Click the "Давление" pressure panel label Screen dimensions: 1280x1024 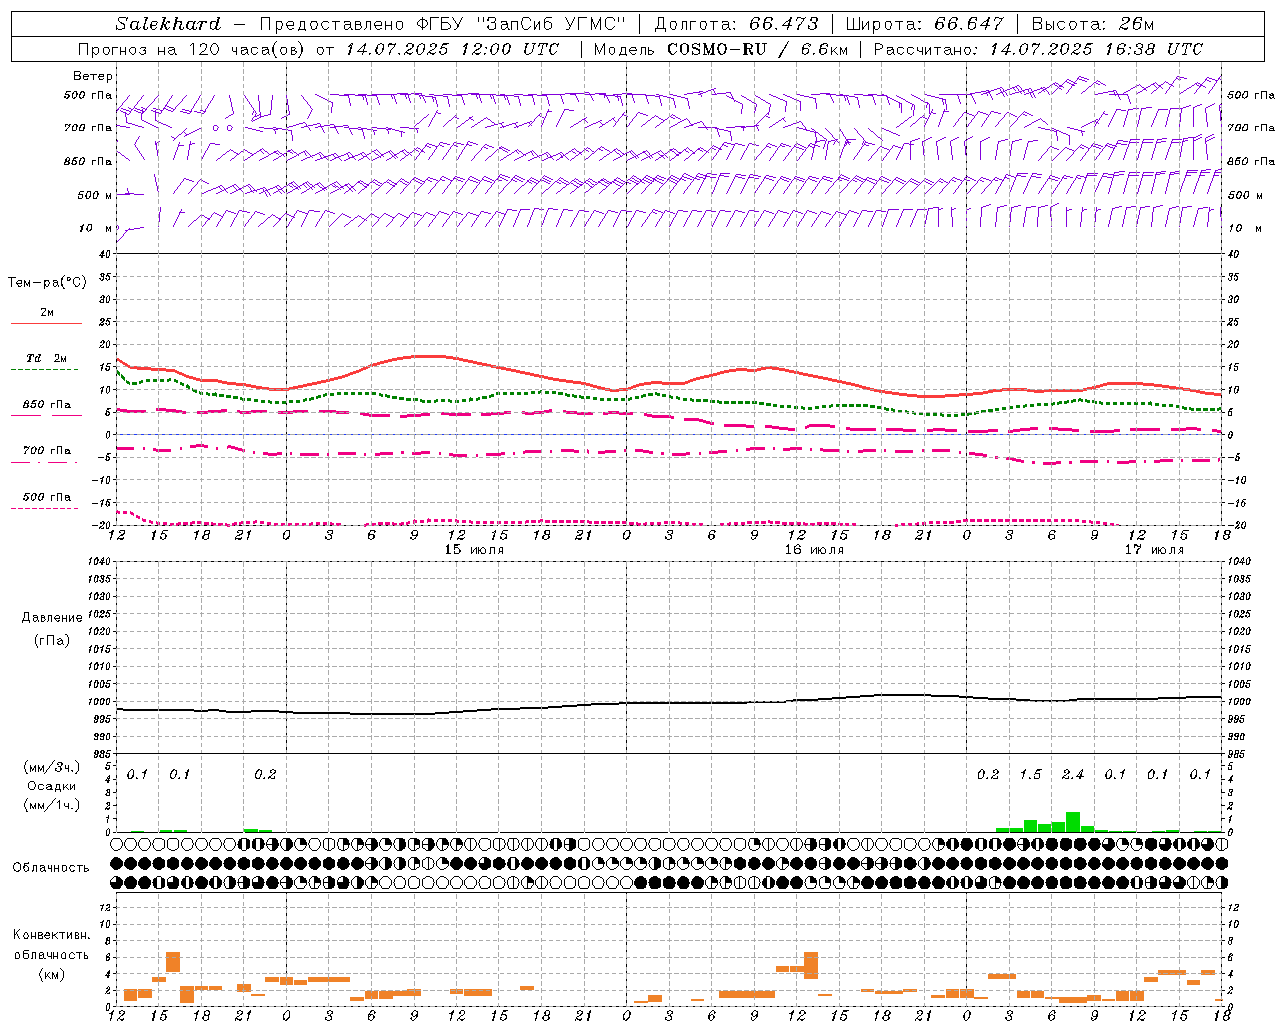(x=52, y=618)
